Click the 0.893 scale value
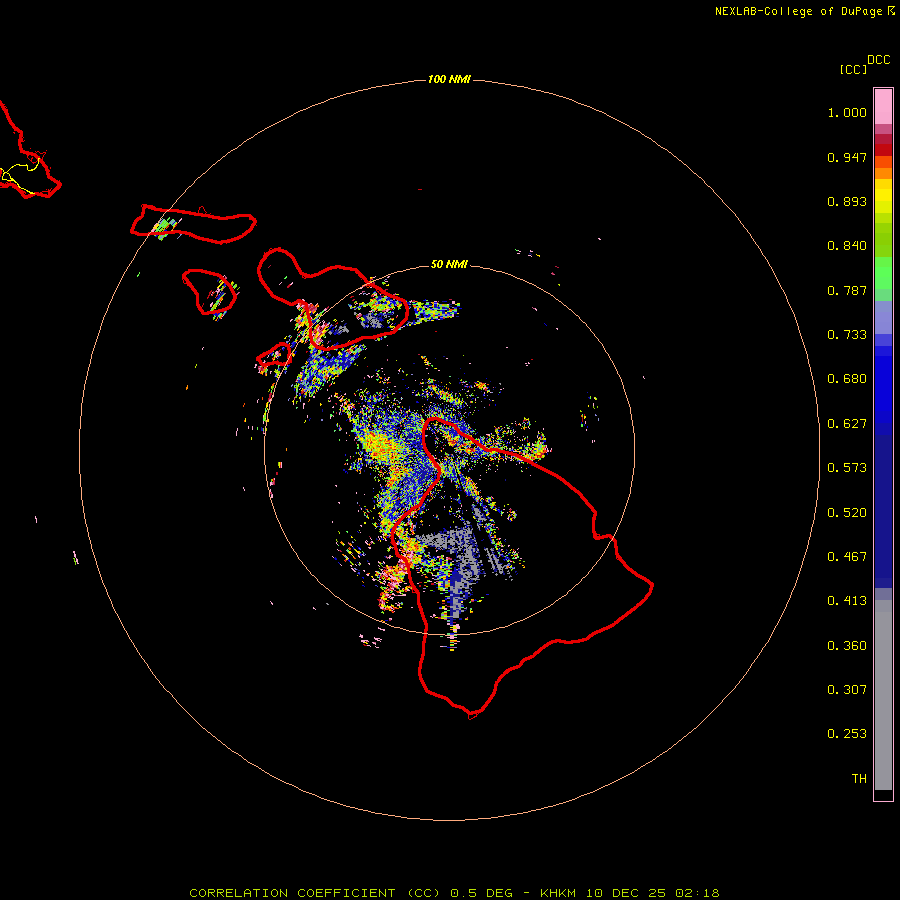 [x=847, y=201]
